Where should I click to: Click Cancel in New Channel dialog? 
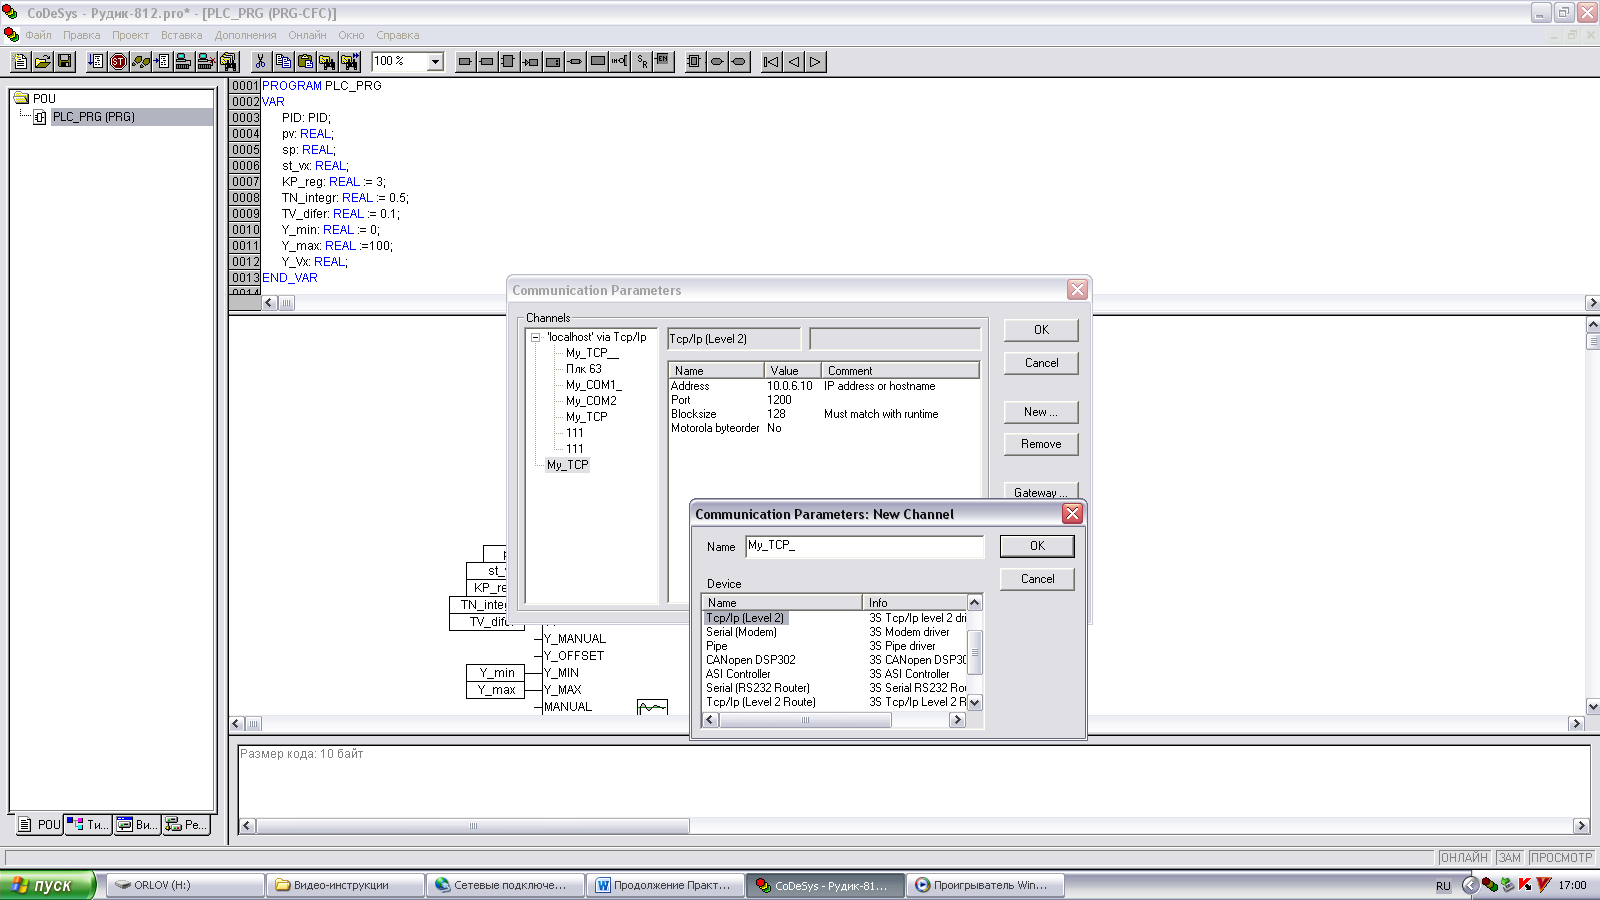[x=1037, y=579]
